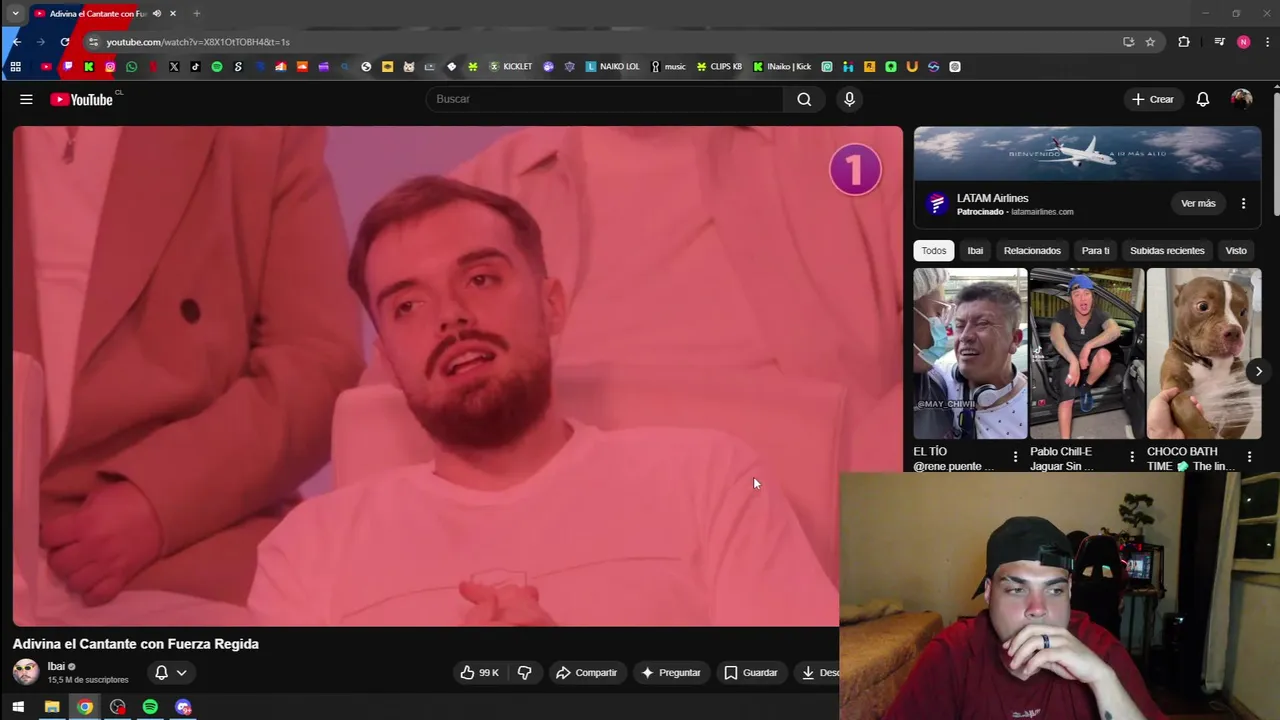Select the Para ti filter chip
This screenshot has height=720, width=1280.
click(x=1095, y=251)
